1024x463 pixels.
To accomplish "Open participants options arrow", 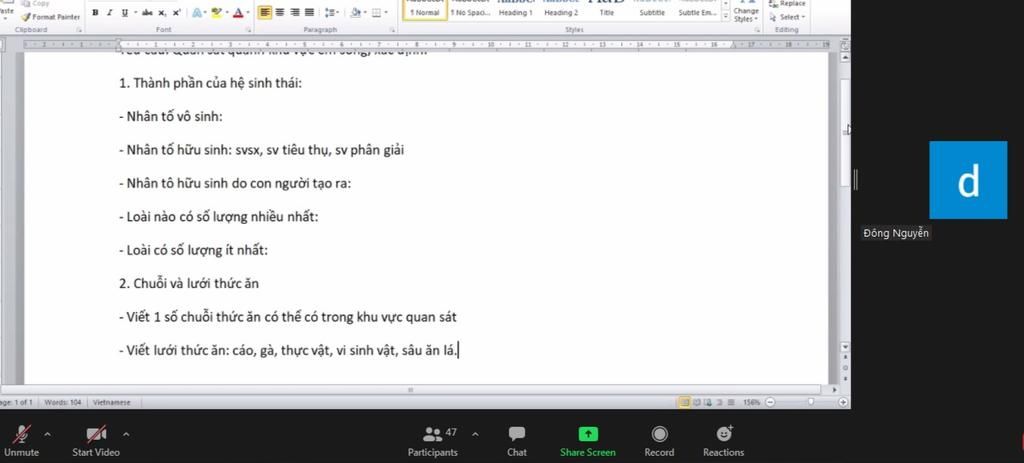I will point(475,434).
